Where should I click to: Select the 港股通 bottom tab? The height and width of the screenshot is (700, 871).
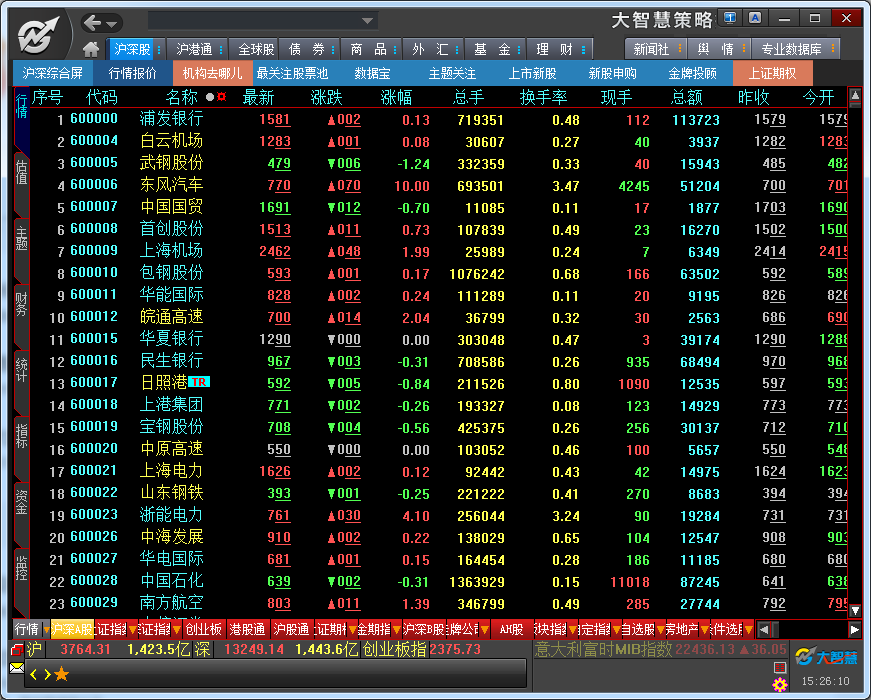pyautogui.click(x=247, y=629)
